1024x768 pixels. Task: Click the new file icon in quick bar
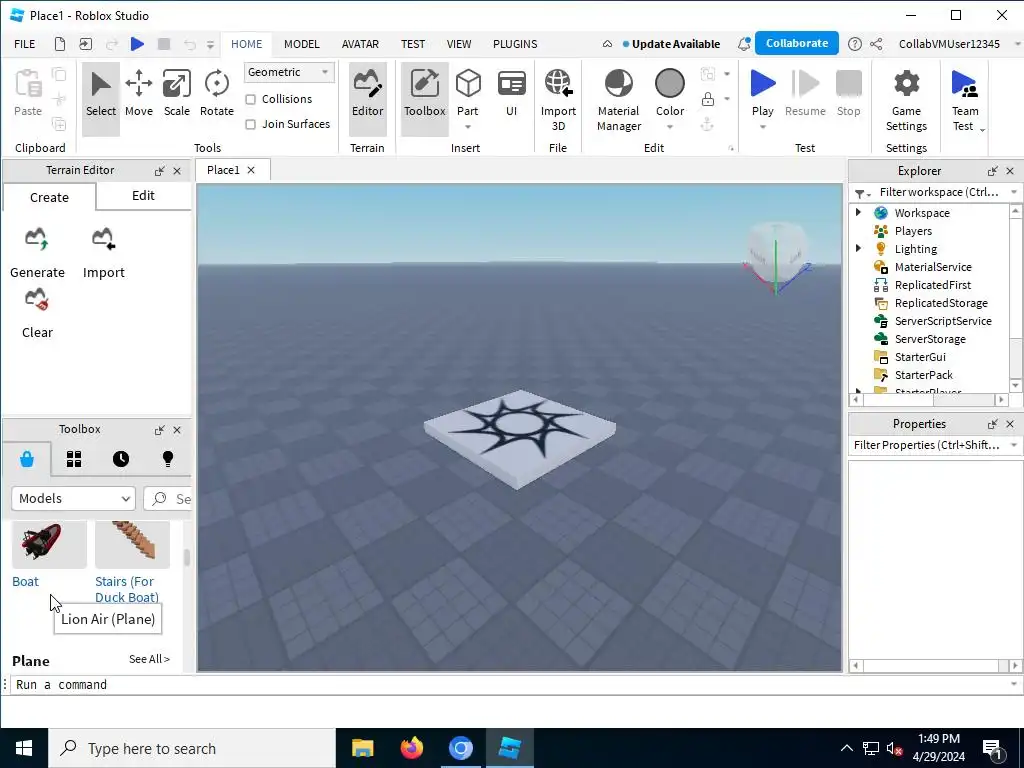(x=59, y=44)
